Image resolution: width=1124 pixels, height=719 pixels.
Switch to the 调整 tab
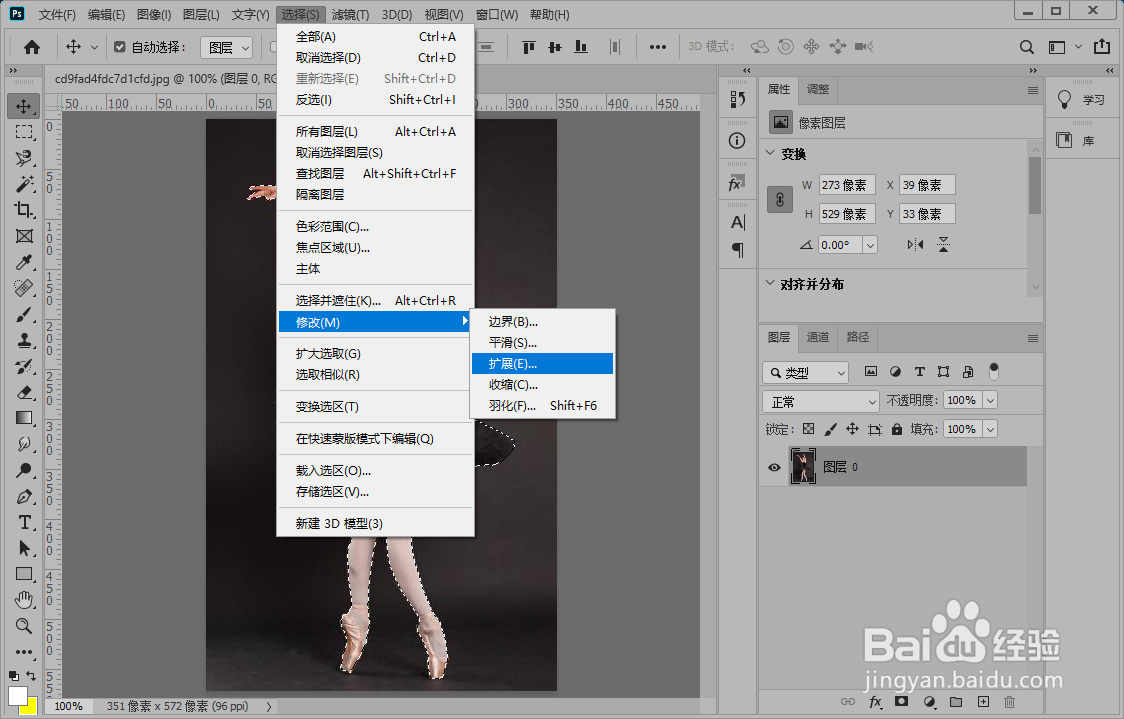click(x=818, y=89)
